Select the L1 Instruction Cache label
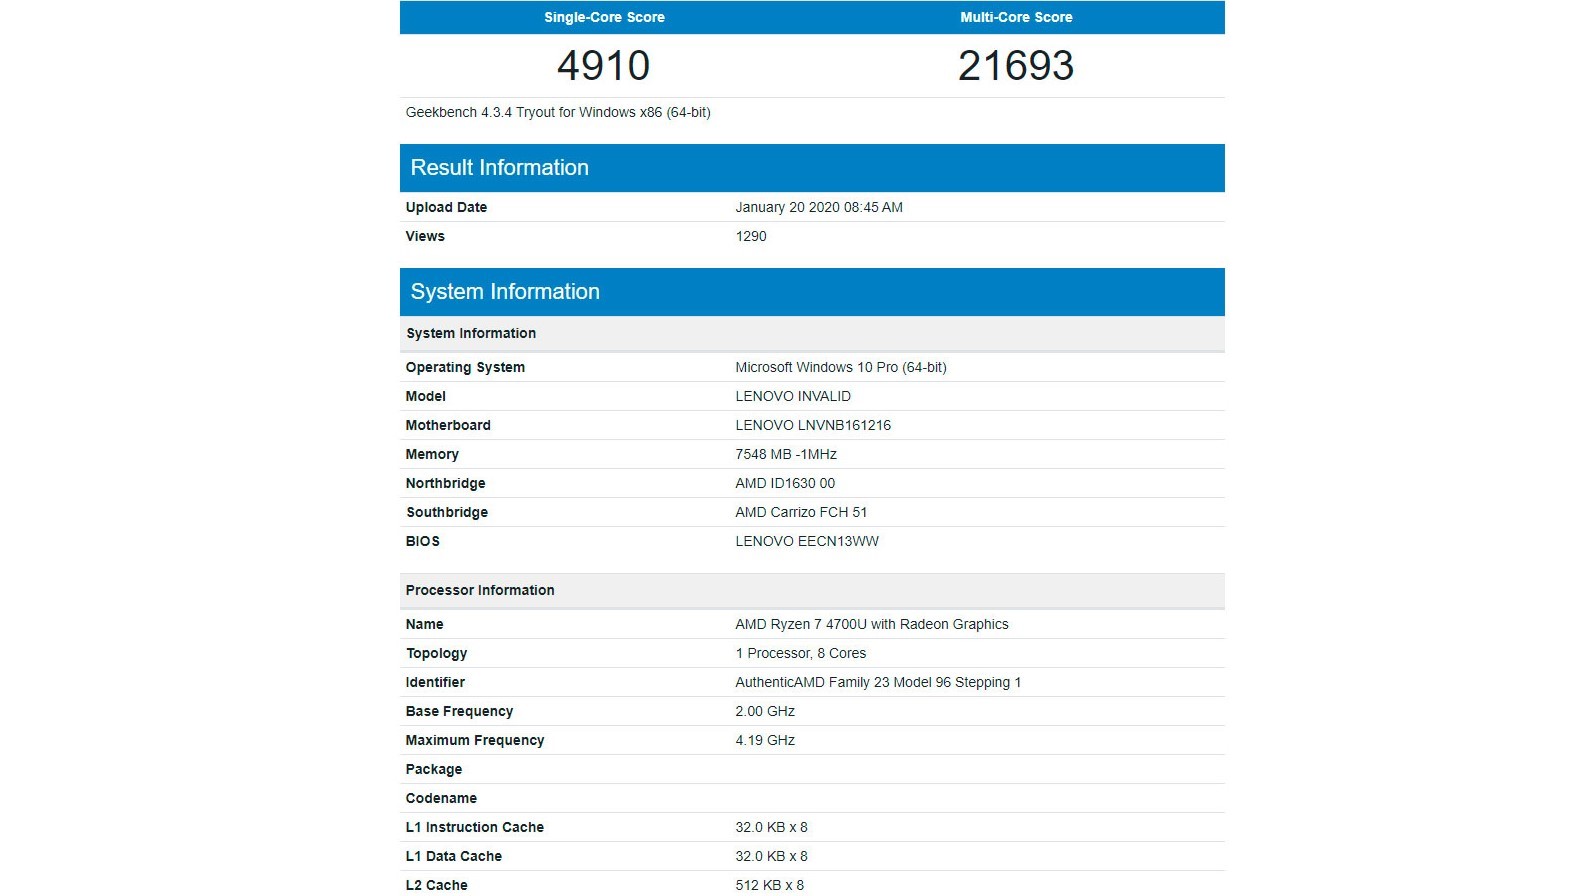Screen dimensions: 1588x896 tap(475, 827)
